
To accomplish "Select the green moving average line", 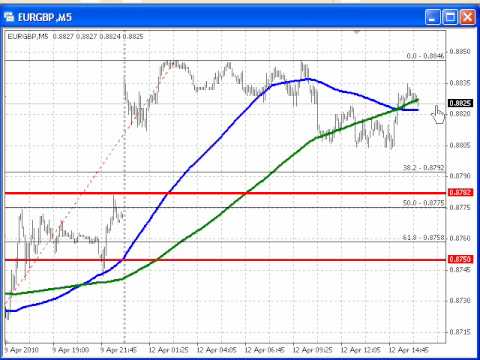I will coord(247,192).
